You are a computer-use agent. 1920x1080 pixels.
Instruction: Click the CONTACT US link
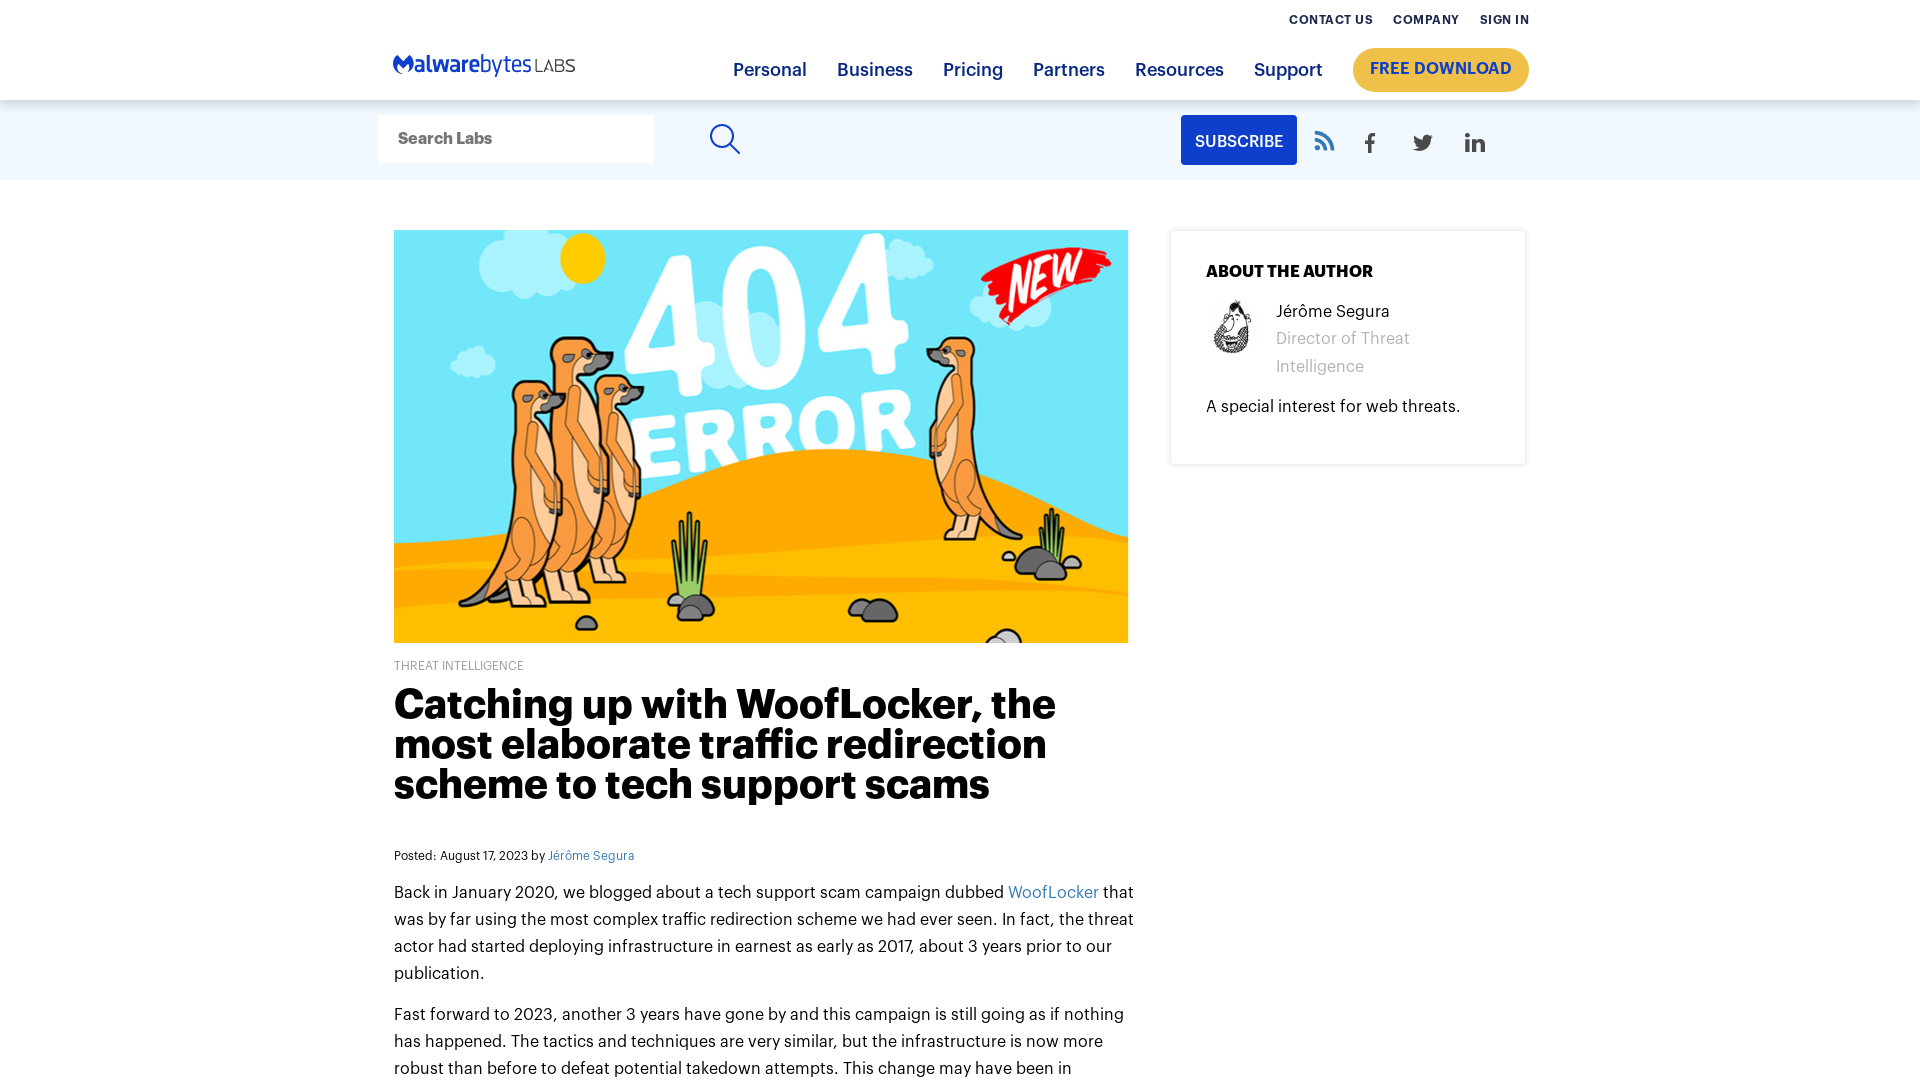coord(1331,20)
